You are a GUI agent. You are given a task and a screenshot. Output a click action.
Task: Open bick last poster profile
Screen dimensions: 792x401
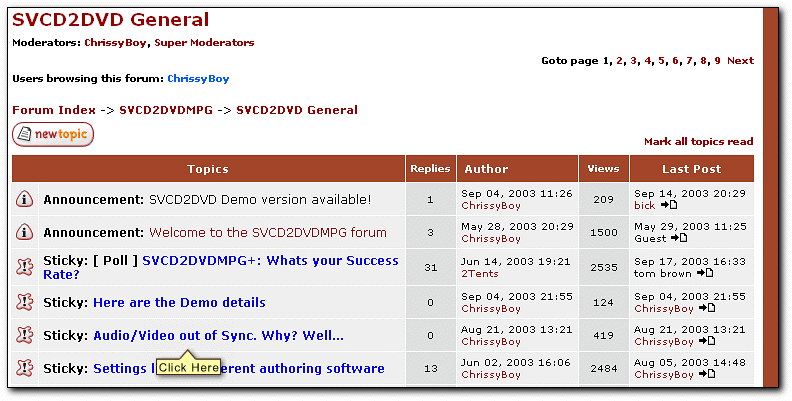[645, 206]
